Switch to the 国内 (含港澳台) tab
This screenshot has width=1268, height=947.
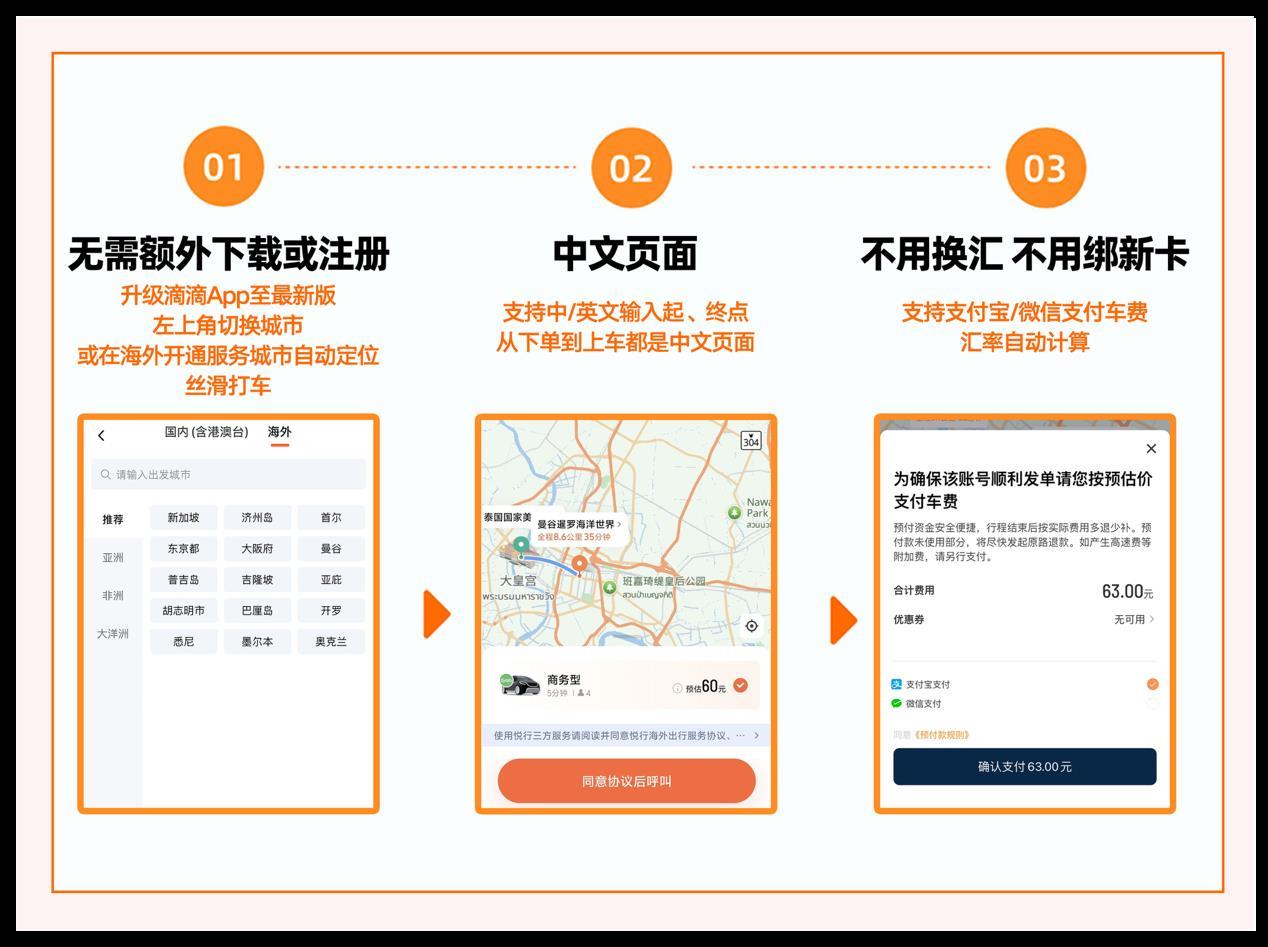click(x=206, y=432)
